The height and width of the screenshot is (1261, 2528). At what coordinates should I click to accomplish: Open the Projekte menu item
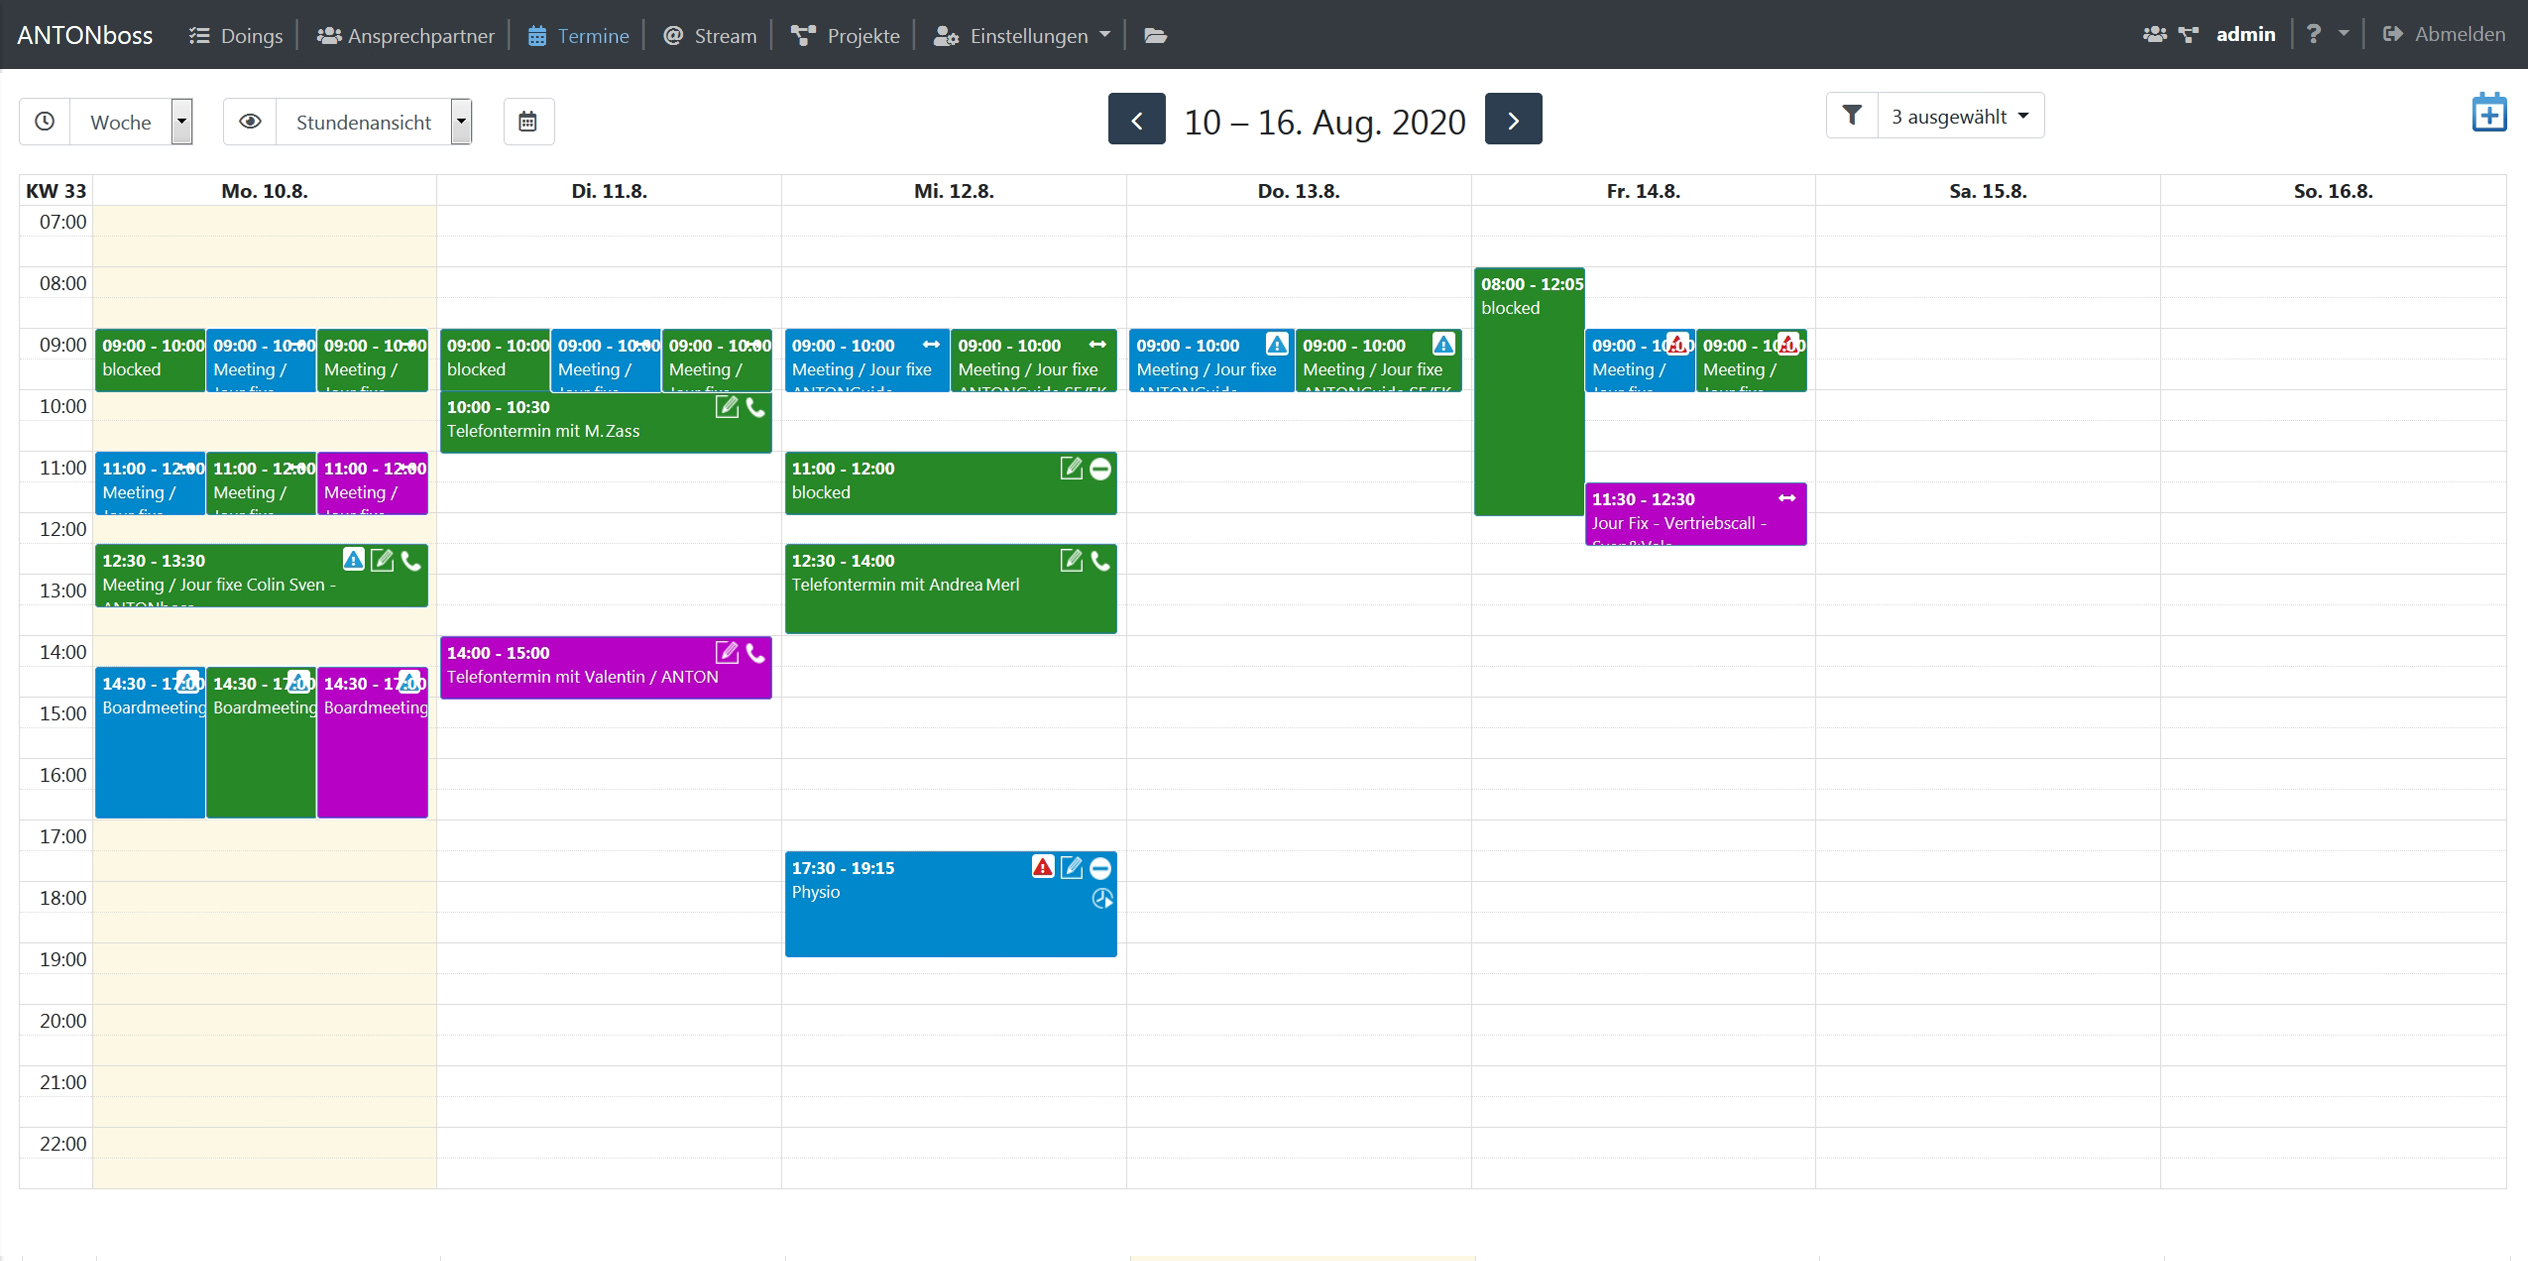coord(846,36)
